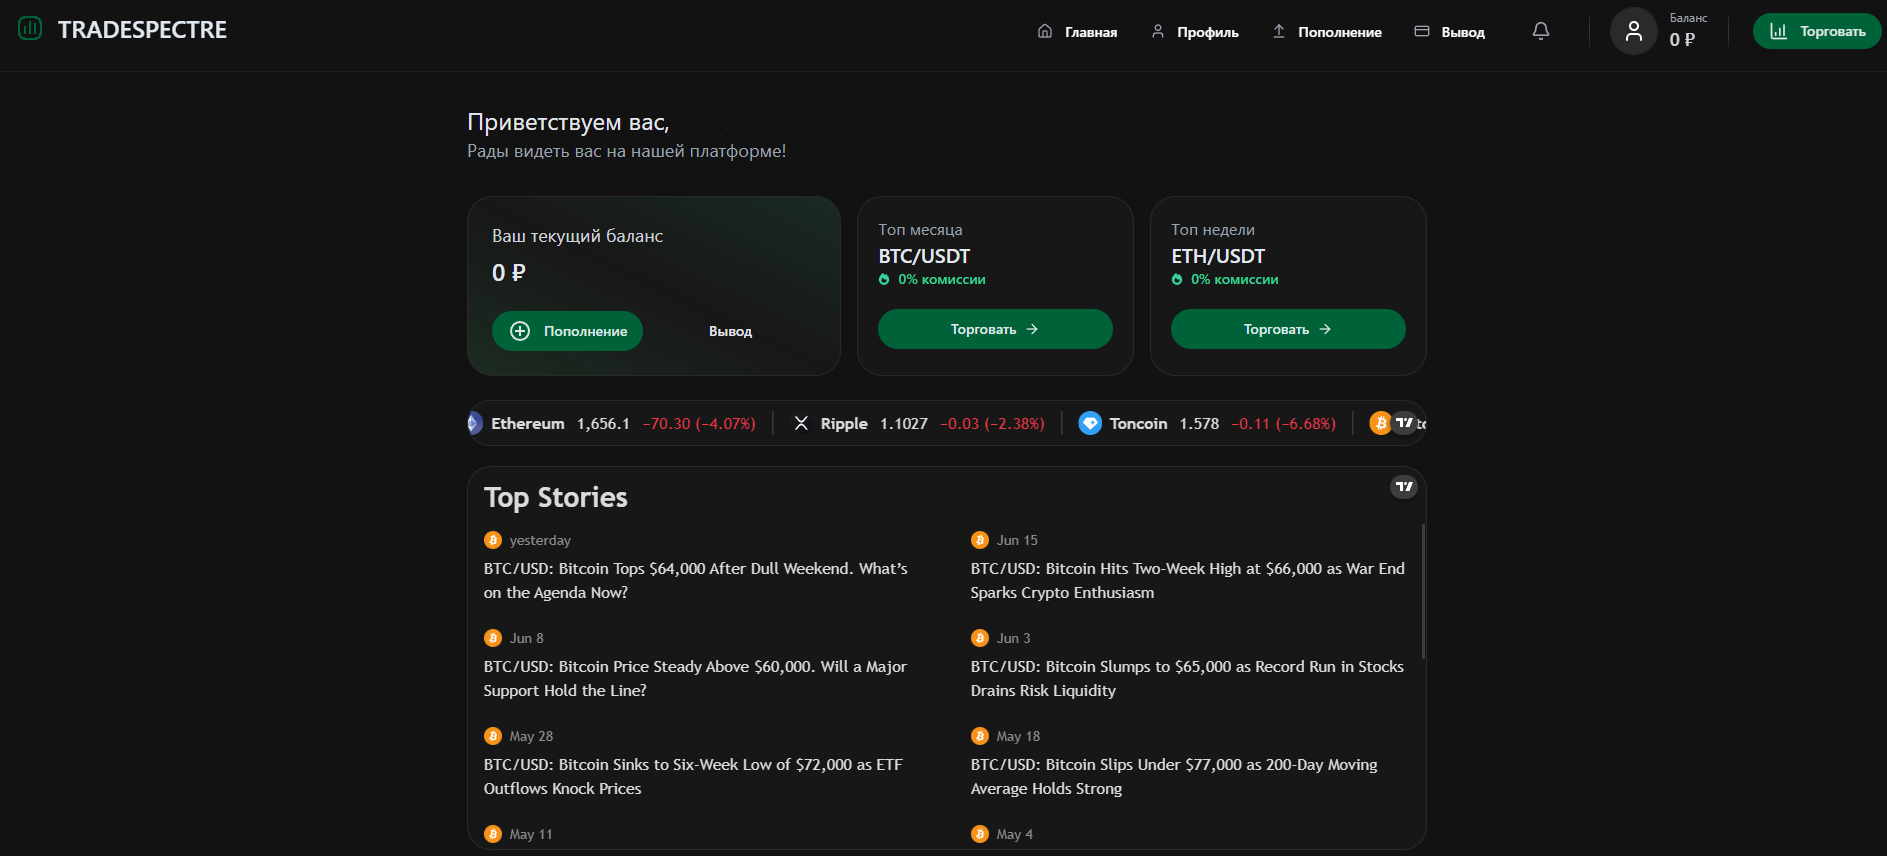The width and height of the screenshot is (1887, 856).
Task: Click the green commission icon under ETH/USDT
Action: coord(1177,280)
